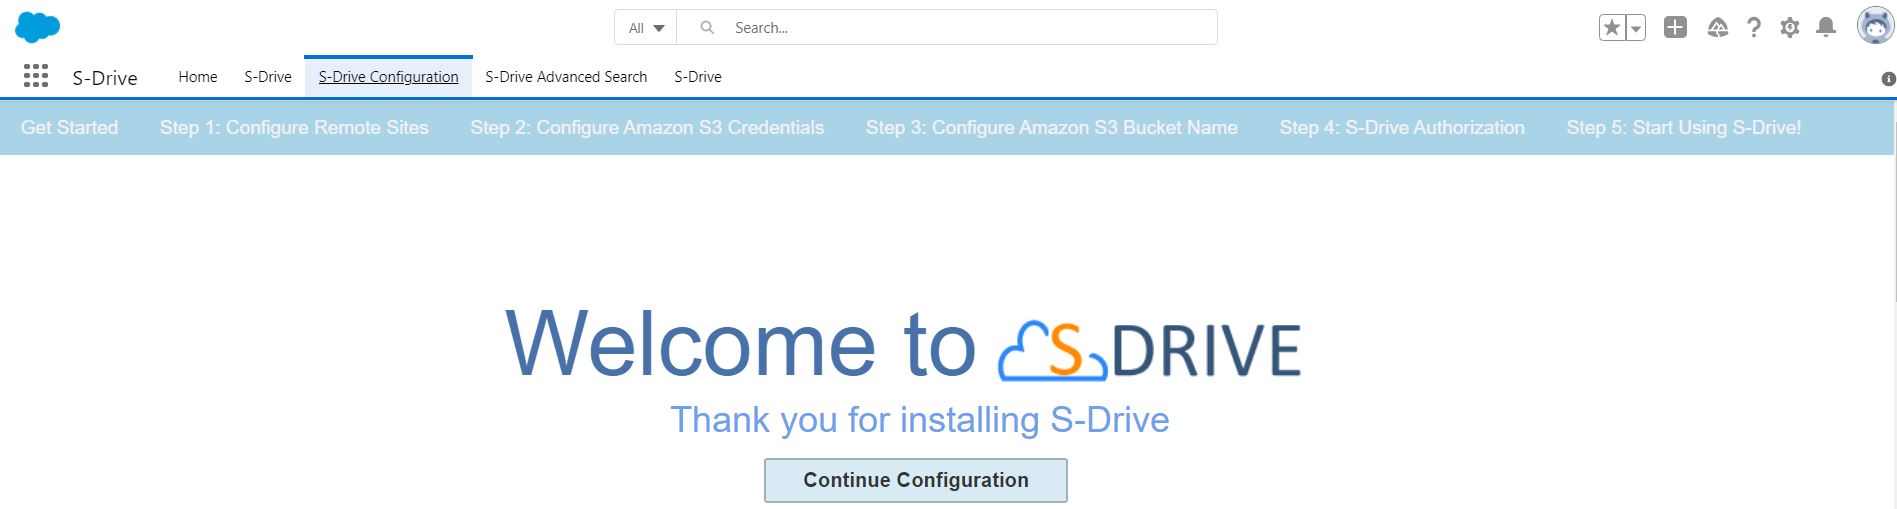Go to the Home tab

198,76
